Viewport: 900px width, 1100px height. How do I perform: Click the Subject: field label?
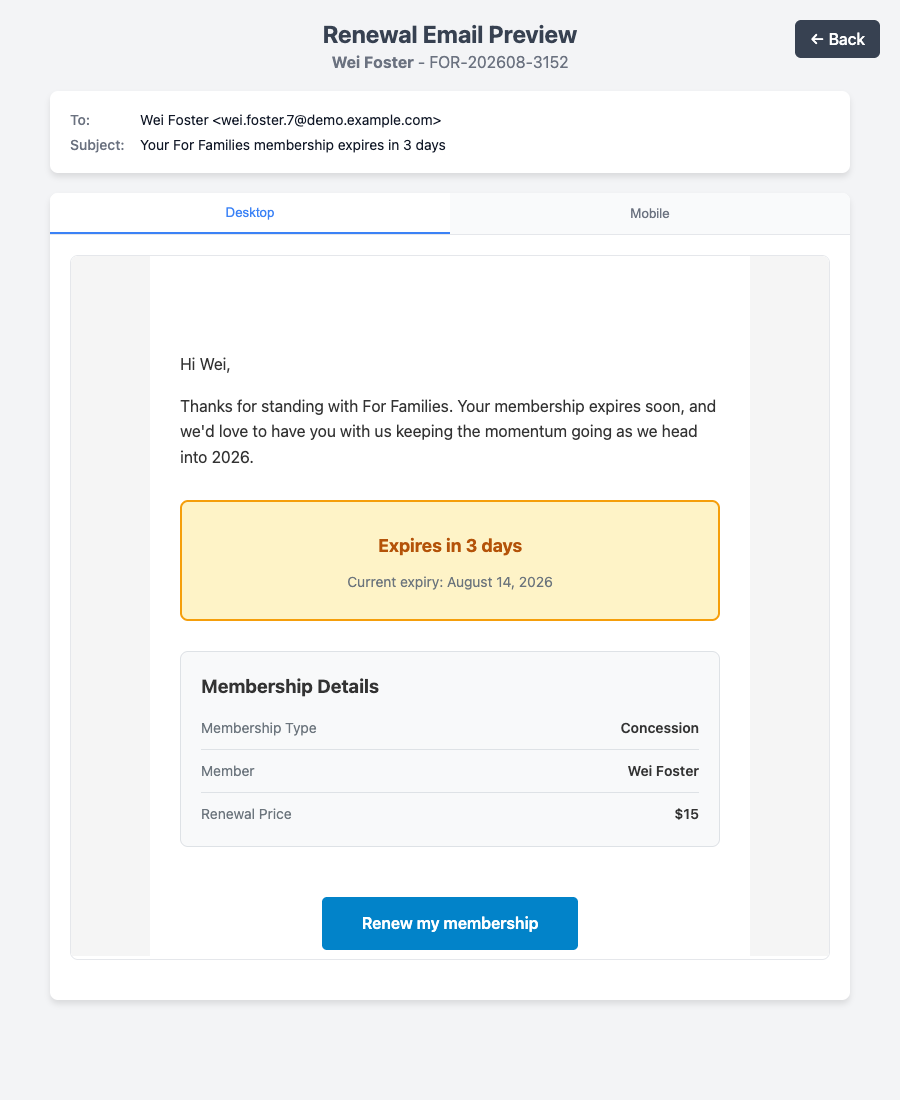(98, 145)
